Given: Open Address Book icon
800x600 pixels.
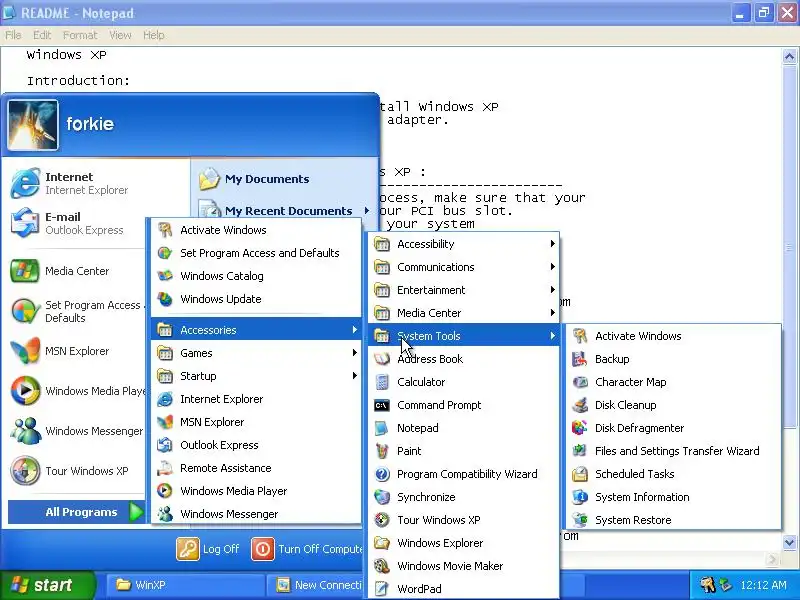Looking at the screenshot, I should (x=382, y=359).
